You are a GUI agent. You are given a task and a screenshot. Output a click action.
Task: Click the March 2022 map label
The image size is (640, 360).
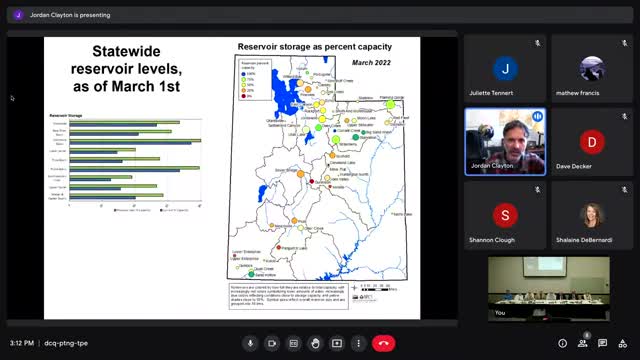371,62
